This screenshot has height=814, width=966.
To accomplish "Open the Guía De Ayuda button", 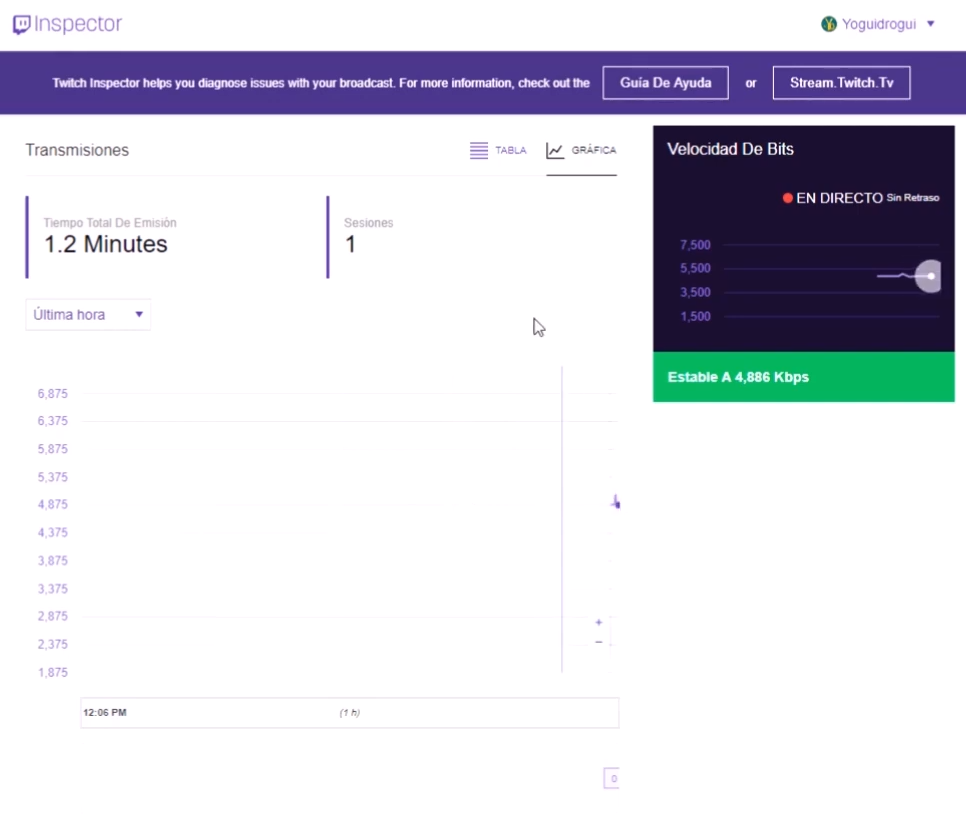I will [665, 83].
